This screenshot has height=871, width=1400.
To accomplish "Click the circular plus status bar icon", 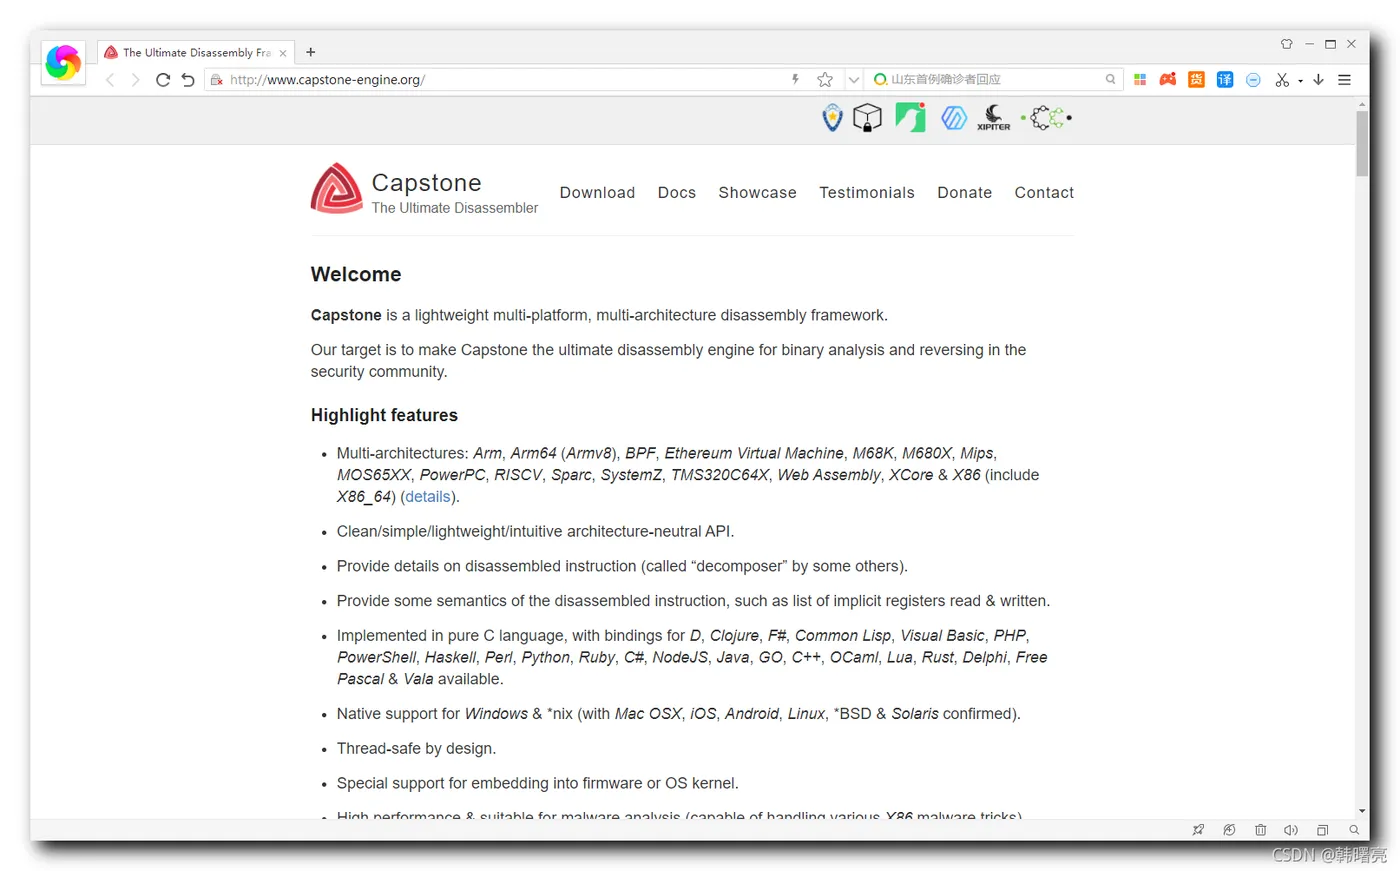I will [x=1229, y=830].
